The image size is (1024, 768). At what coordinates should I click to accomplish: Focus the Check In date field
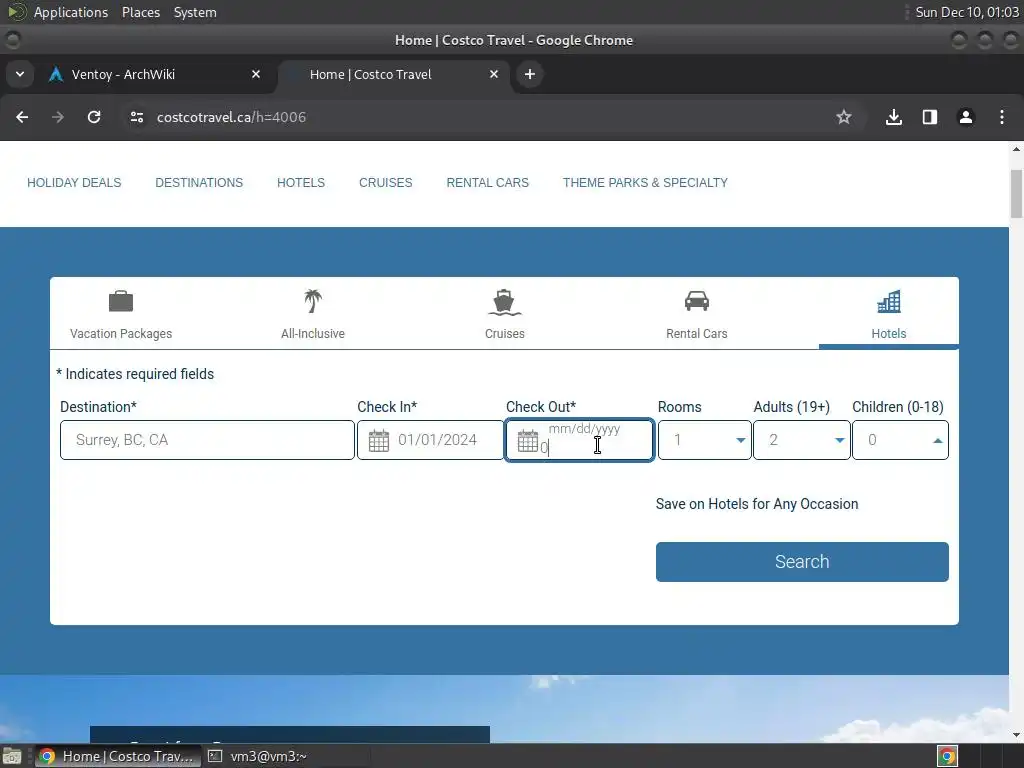tap(430, 440)
